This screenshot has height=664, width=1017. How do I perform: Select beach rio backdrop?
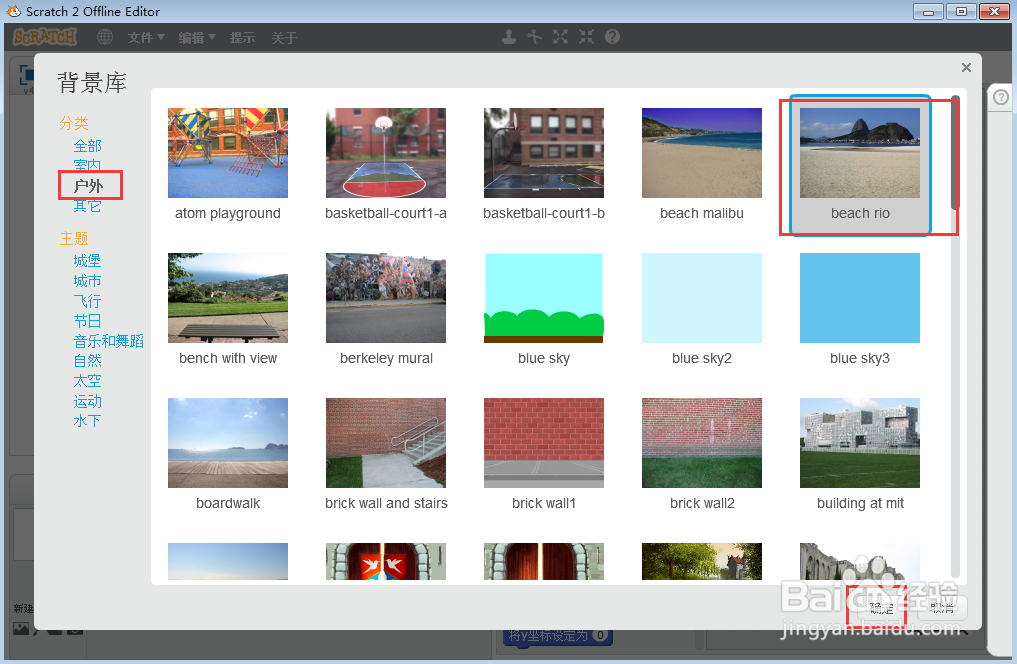[860, 165]
